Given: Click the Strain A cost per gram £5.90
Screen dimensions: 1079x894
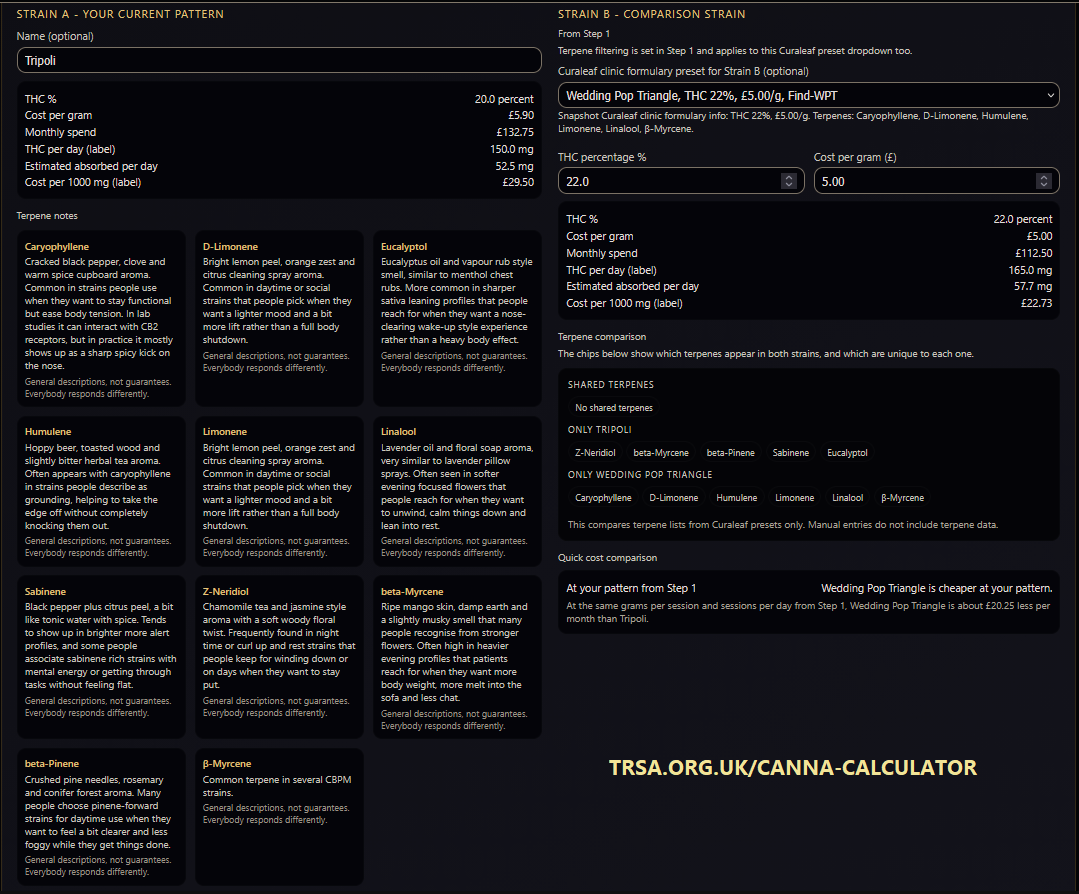Looking at the screenshot, I should [x=521, y=116].
